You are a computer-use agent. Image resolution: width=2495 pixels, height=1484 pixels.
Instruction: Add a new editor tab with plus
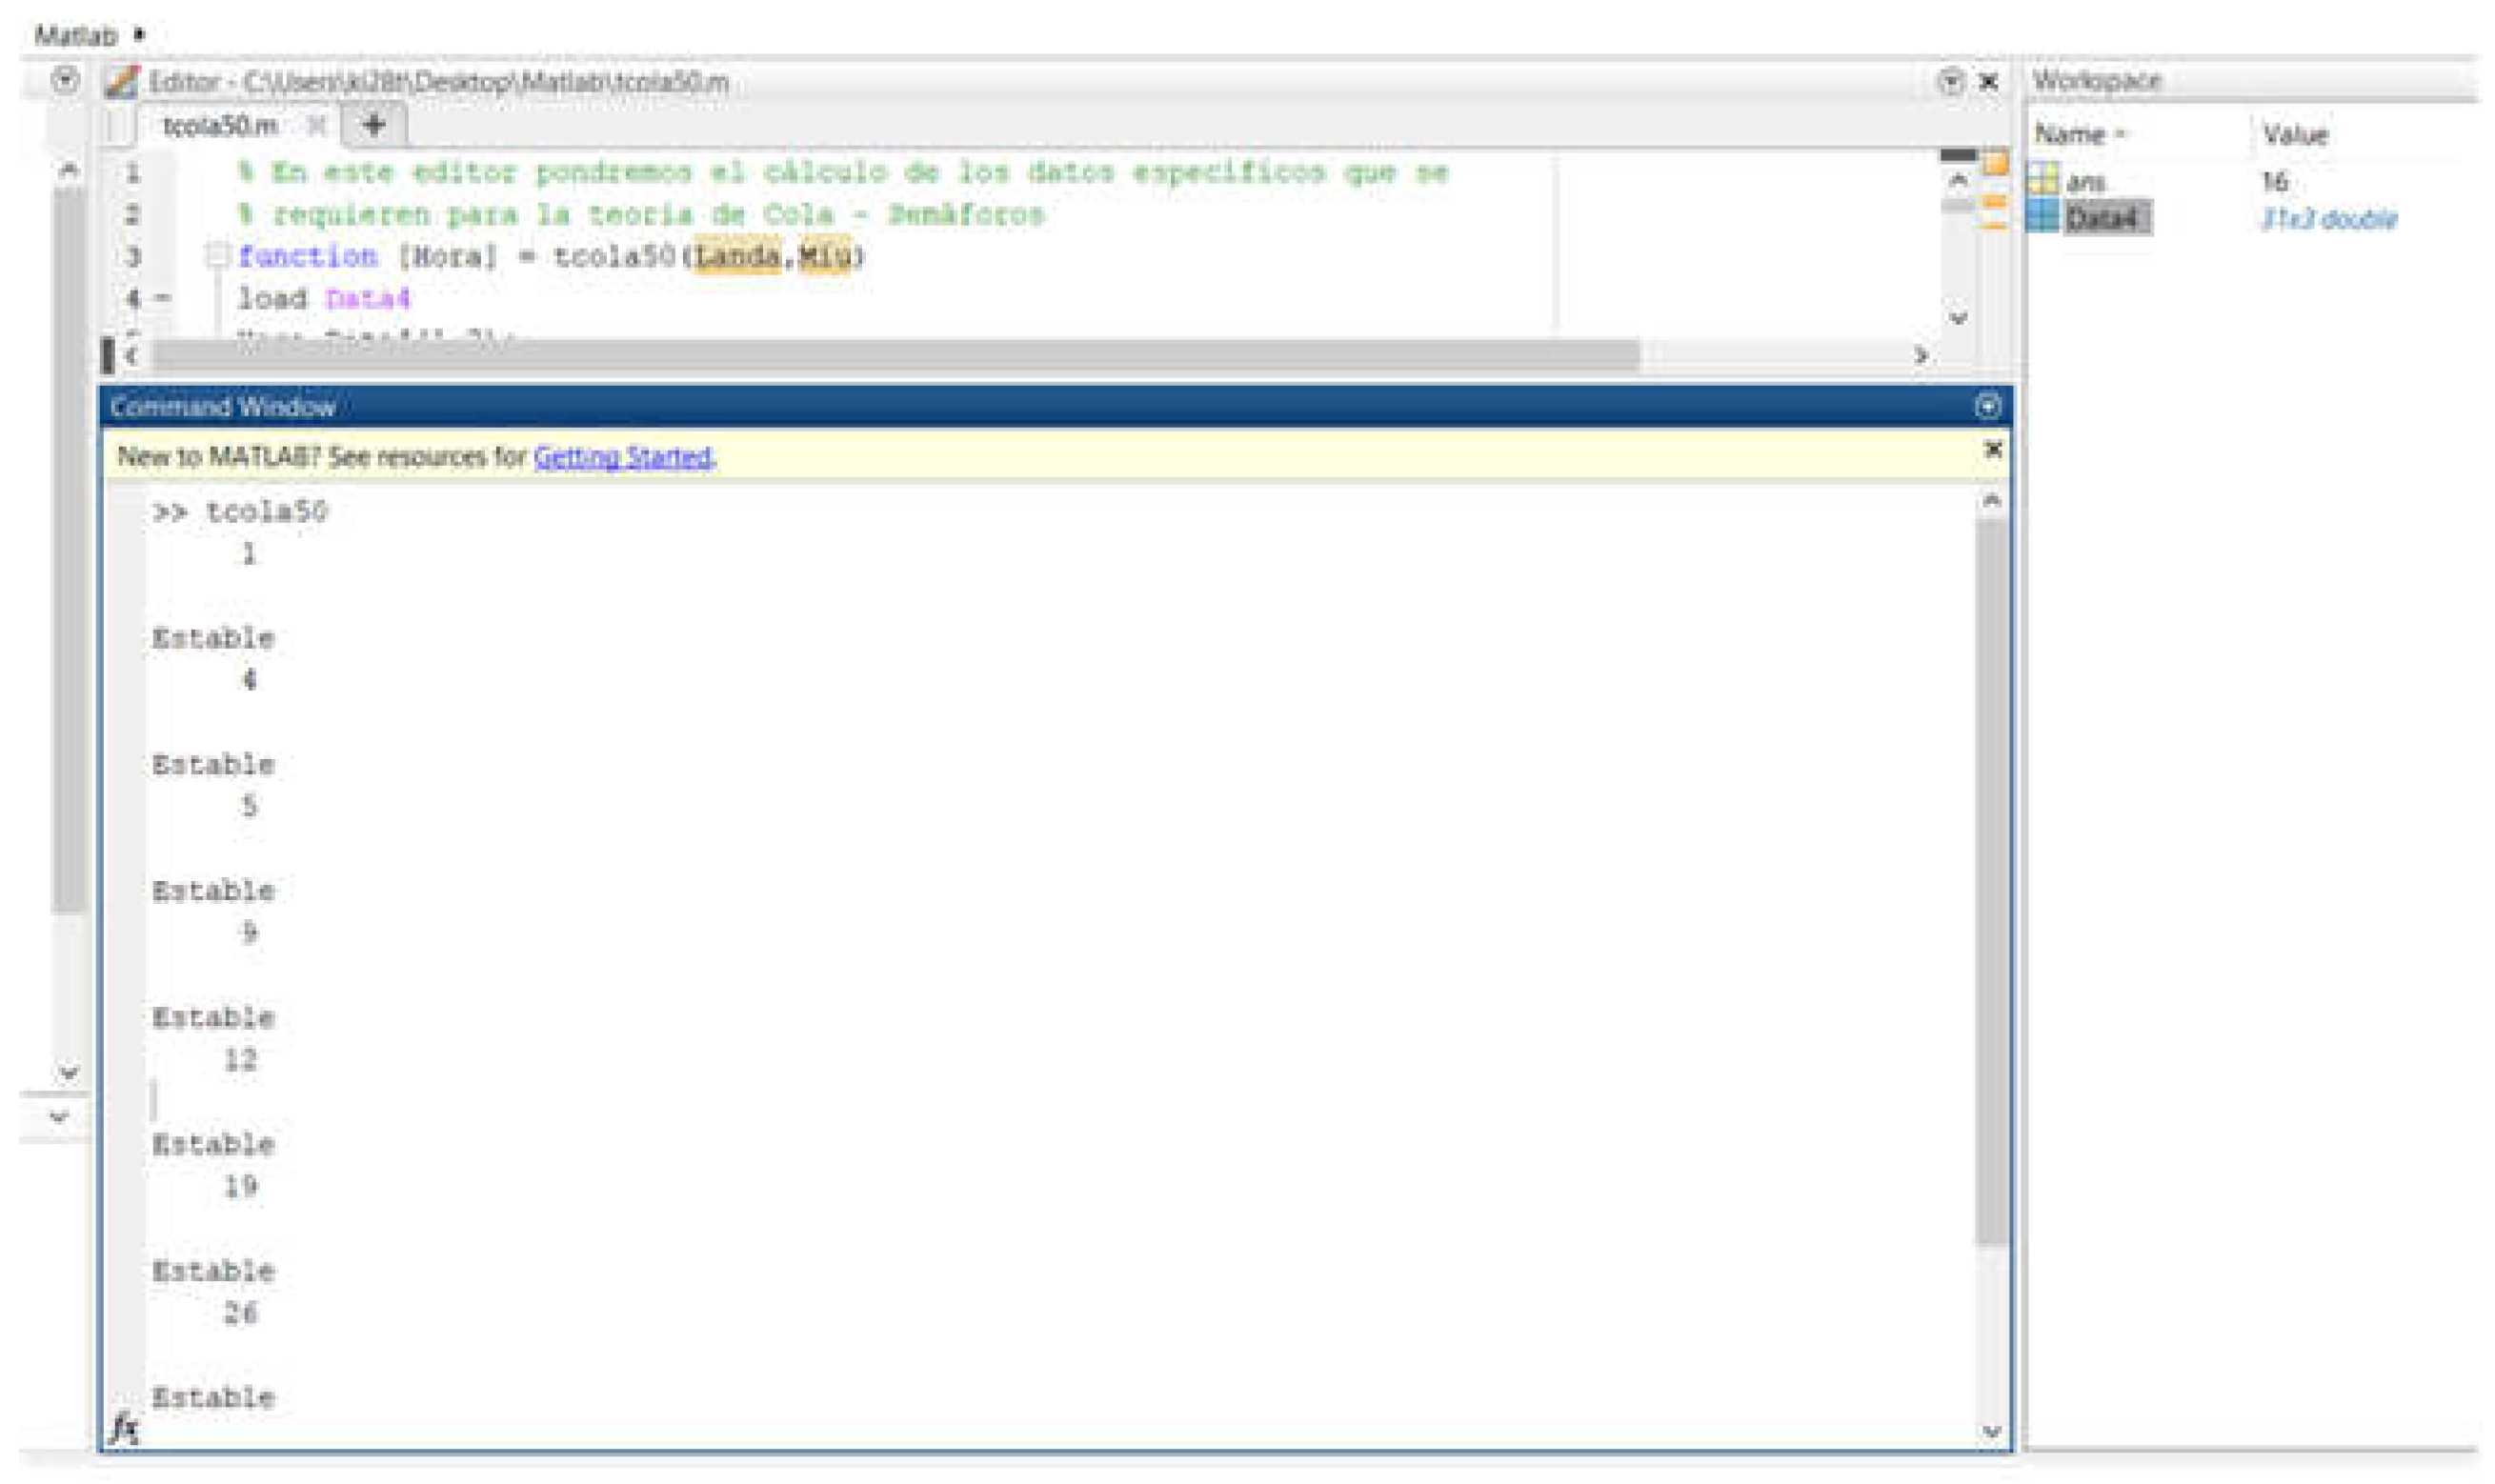(374, 125)
